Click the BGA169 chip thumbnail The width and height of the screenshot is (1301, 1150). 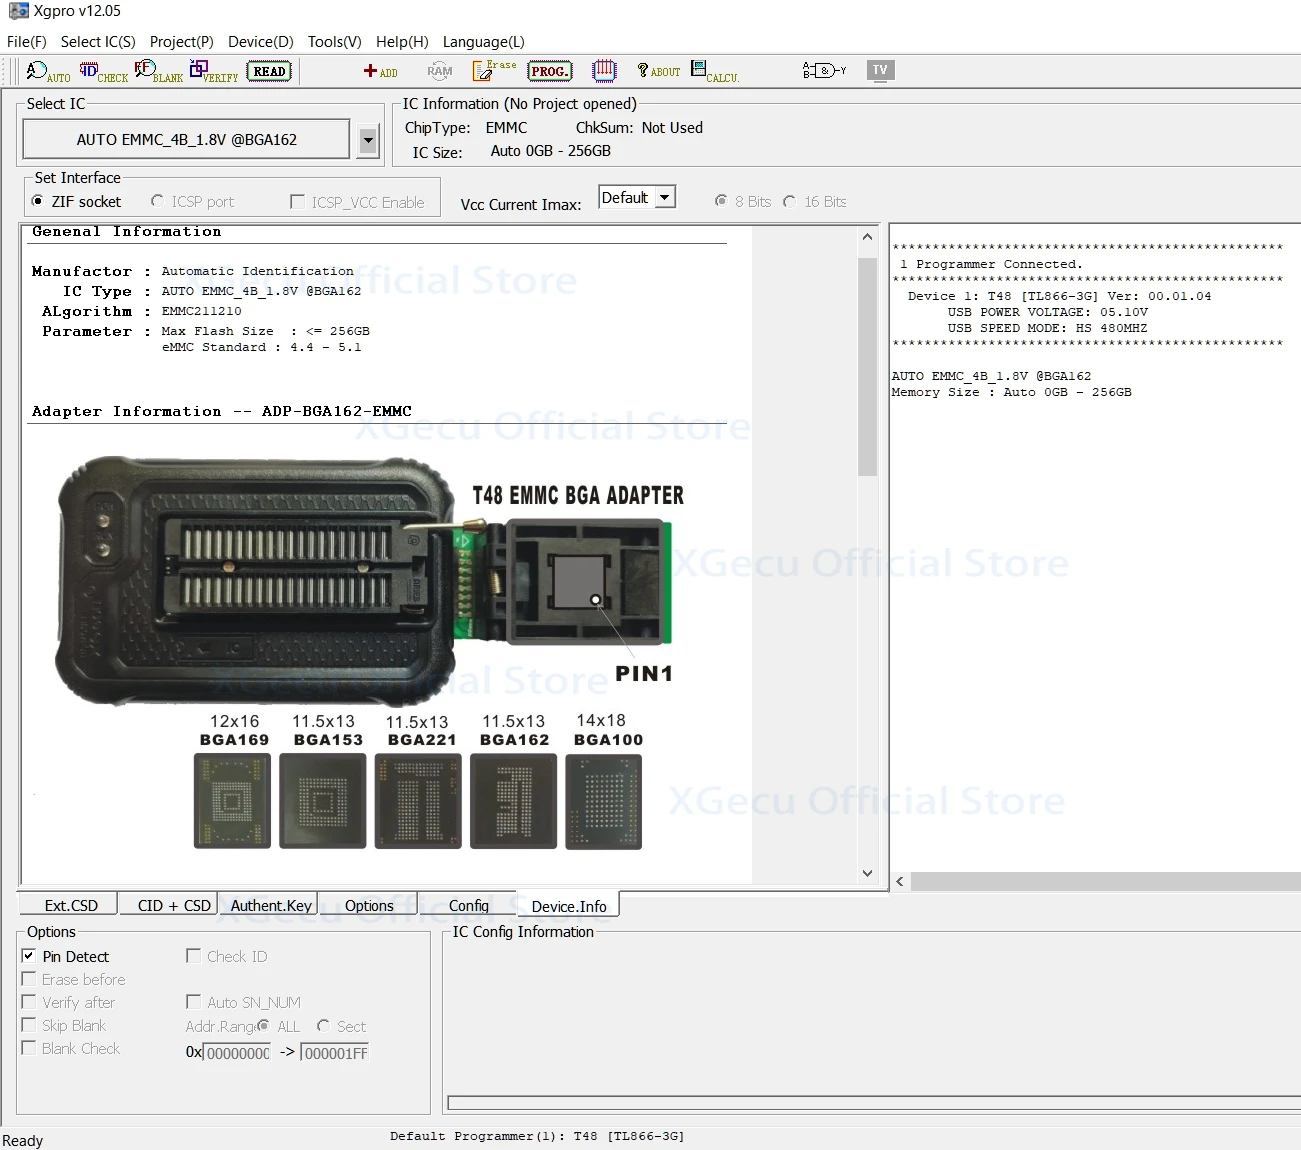232,802
